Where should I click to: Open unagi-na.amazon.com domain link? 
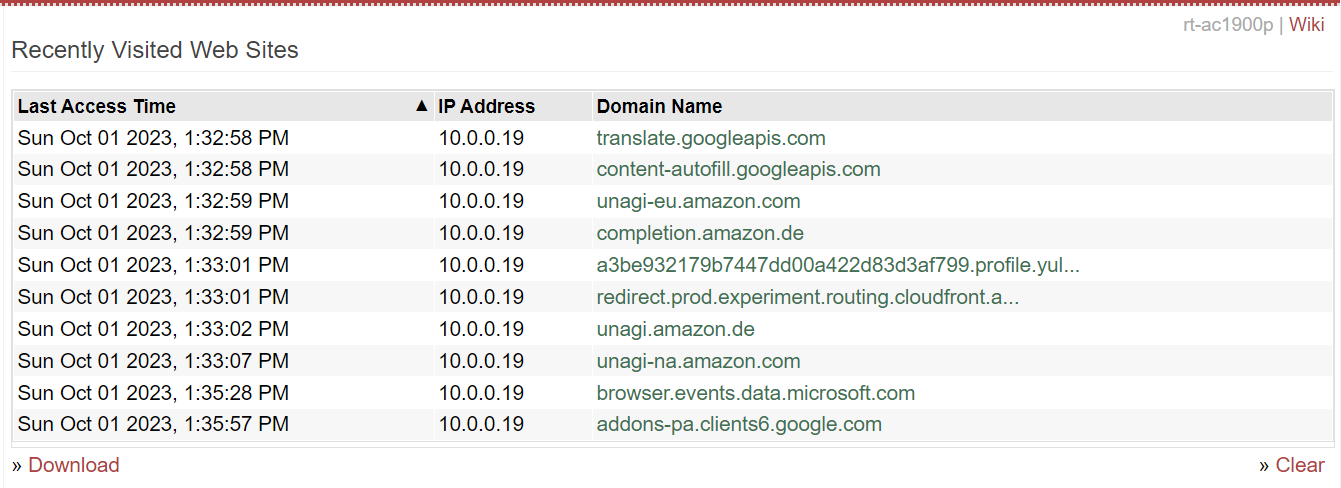click(698, 362)
